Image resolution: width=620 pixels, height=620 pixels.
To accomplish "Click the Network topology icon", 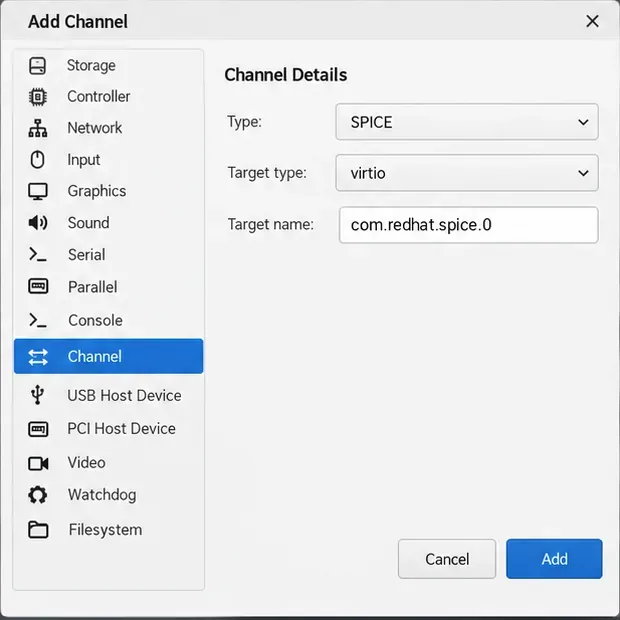I will [x=38, y=128].
